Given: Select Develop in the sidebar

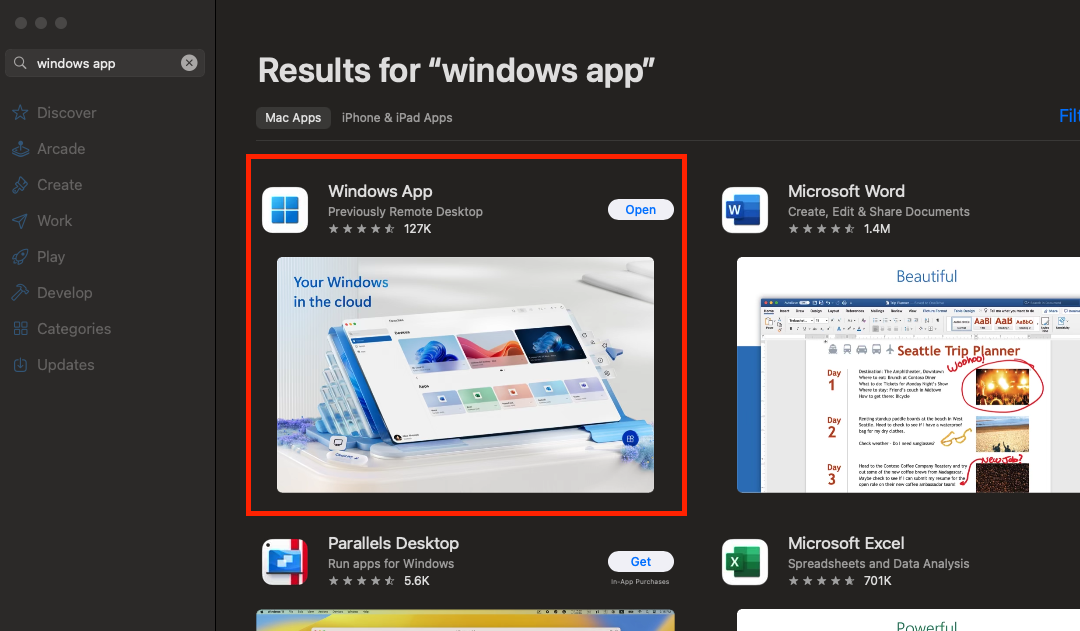Looking at the screenshot, I should [x=65, y=293].
